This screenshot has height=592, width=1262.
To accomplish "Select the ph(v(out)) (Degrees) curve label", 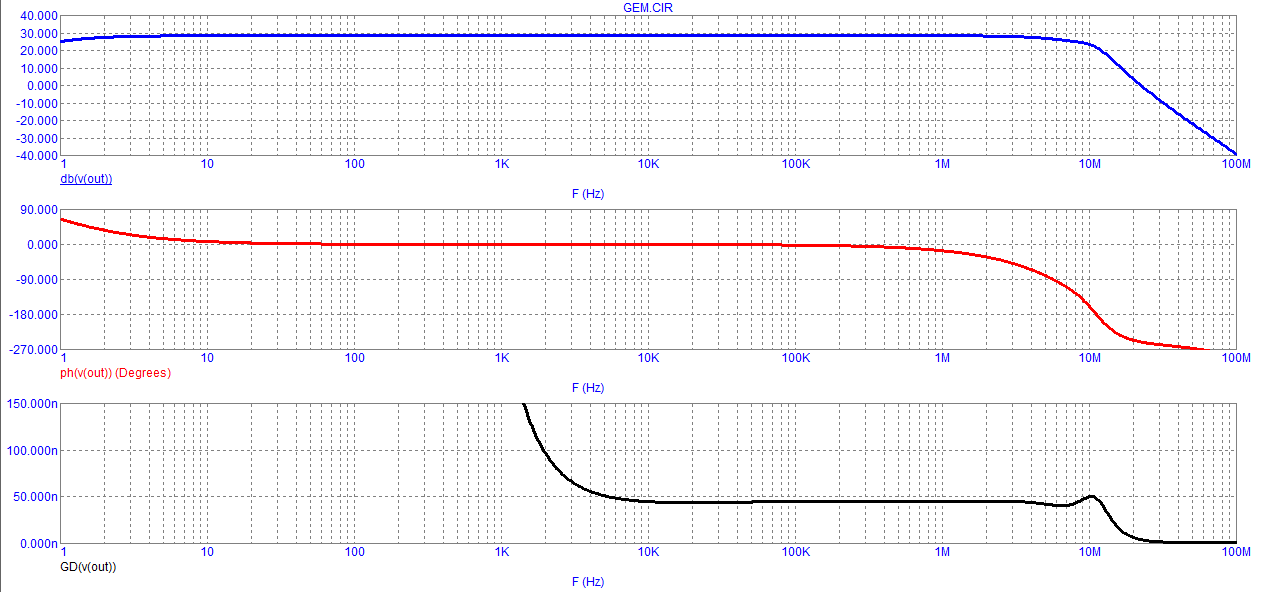I will click(116, 373).
